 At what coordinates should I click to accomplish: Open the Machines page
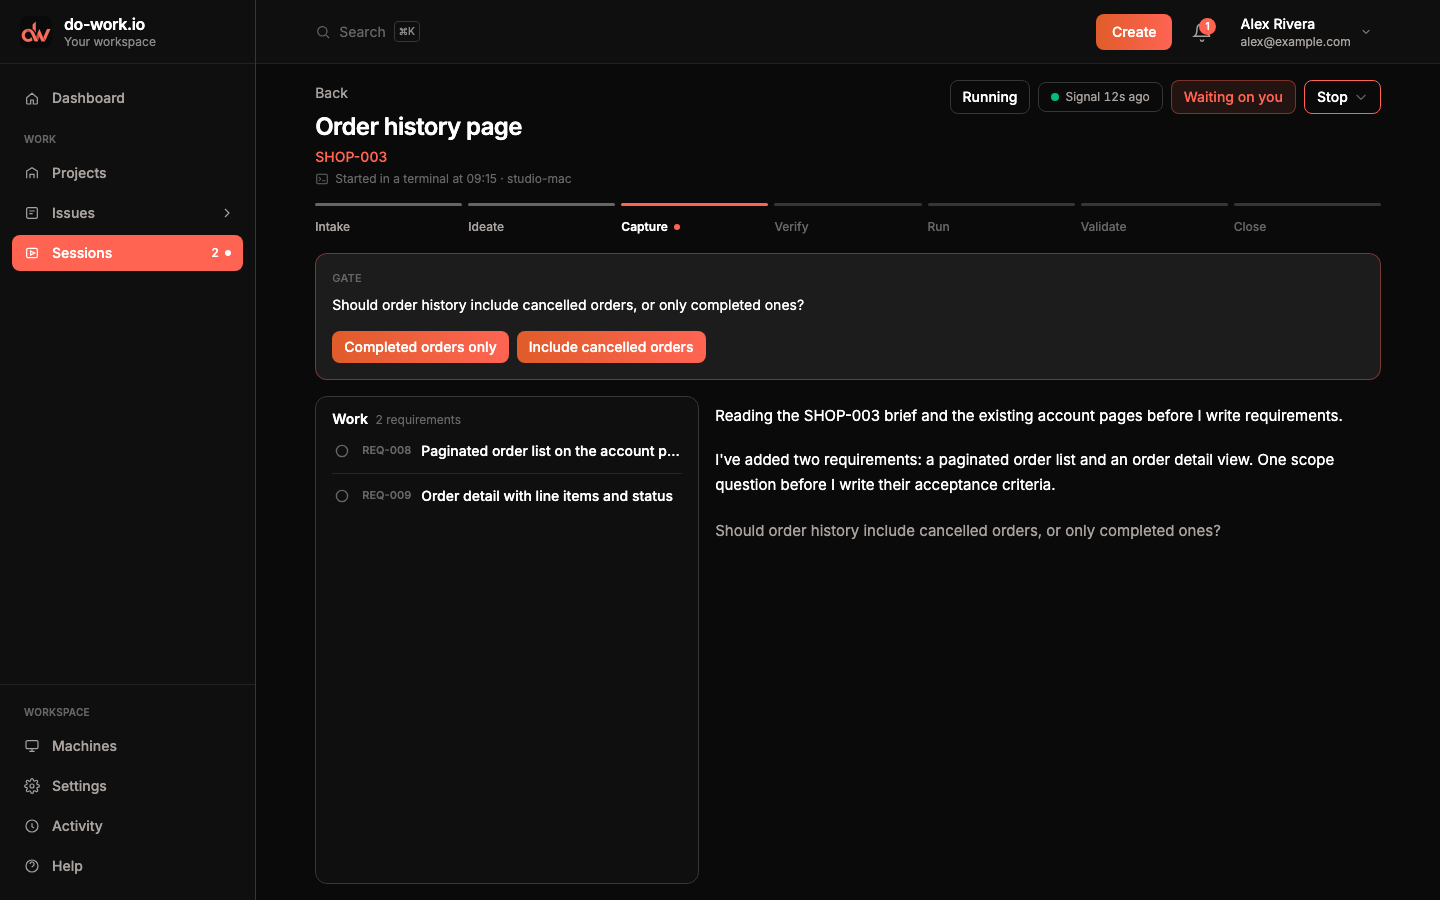pyautogui.click(x=127, y=746)
